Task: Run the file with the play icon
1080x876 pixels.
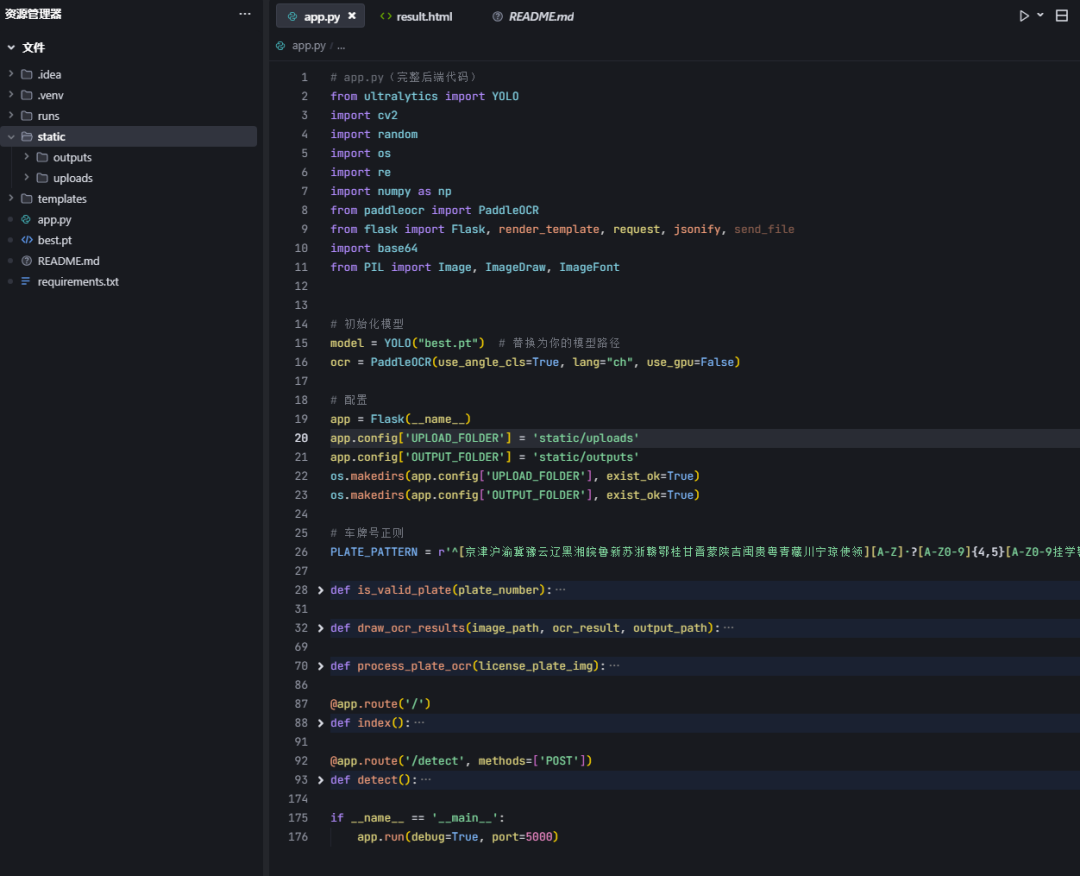Action: point(1024,16)
